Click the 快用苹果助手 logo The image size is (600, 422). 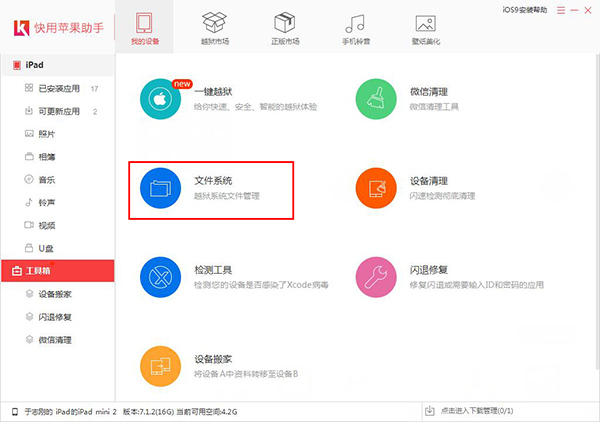(59, 28)
